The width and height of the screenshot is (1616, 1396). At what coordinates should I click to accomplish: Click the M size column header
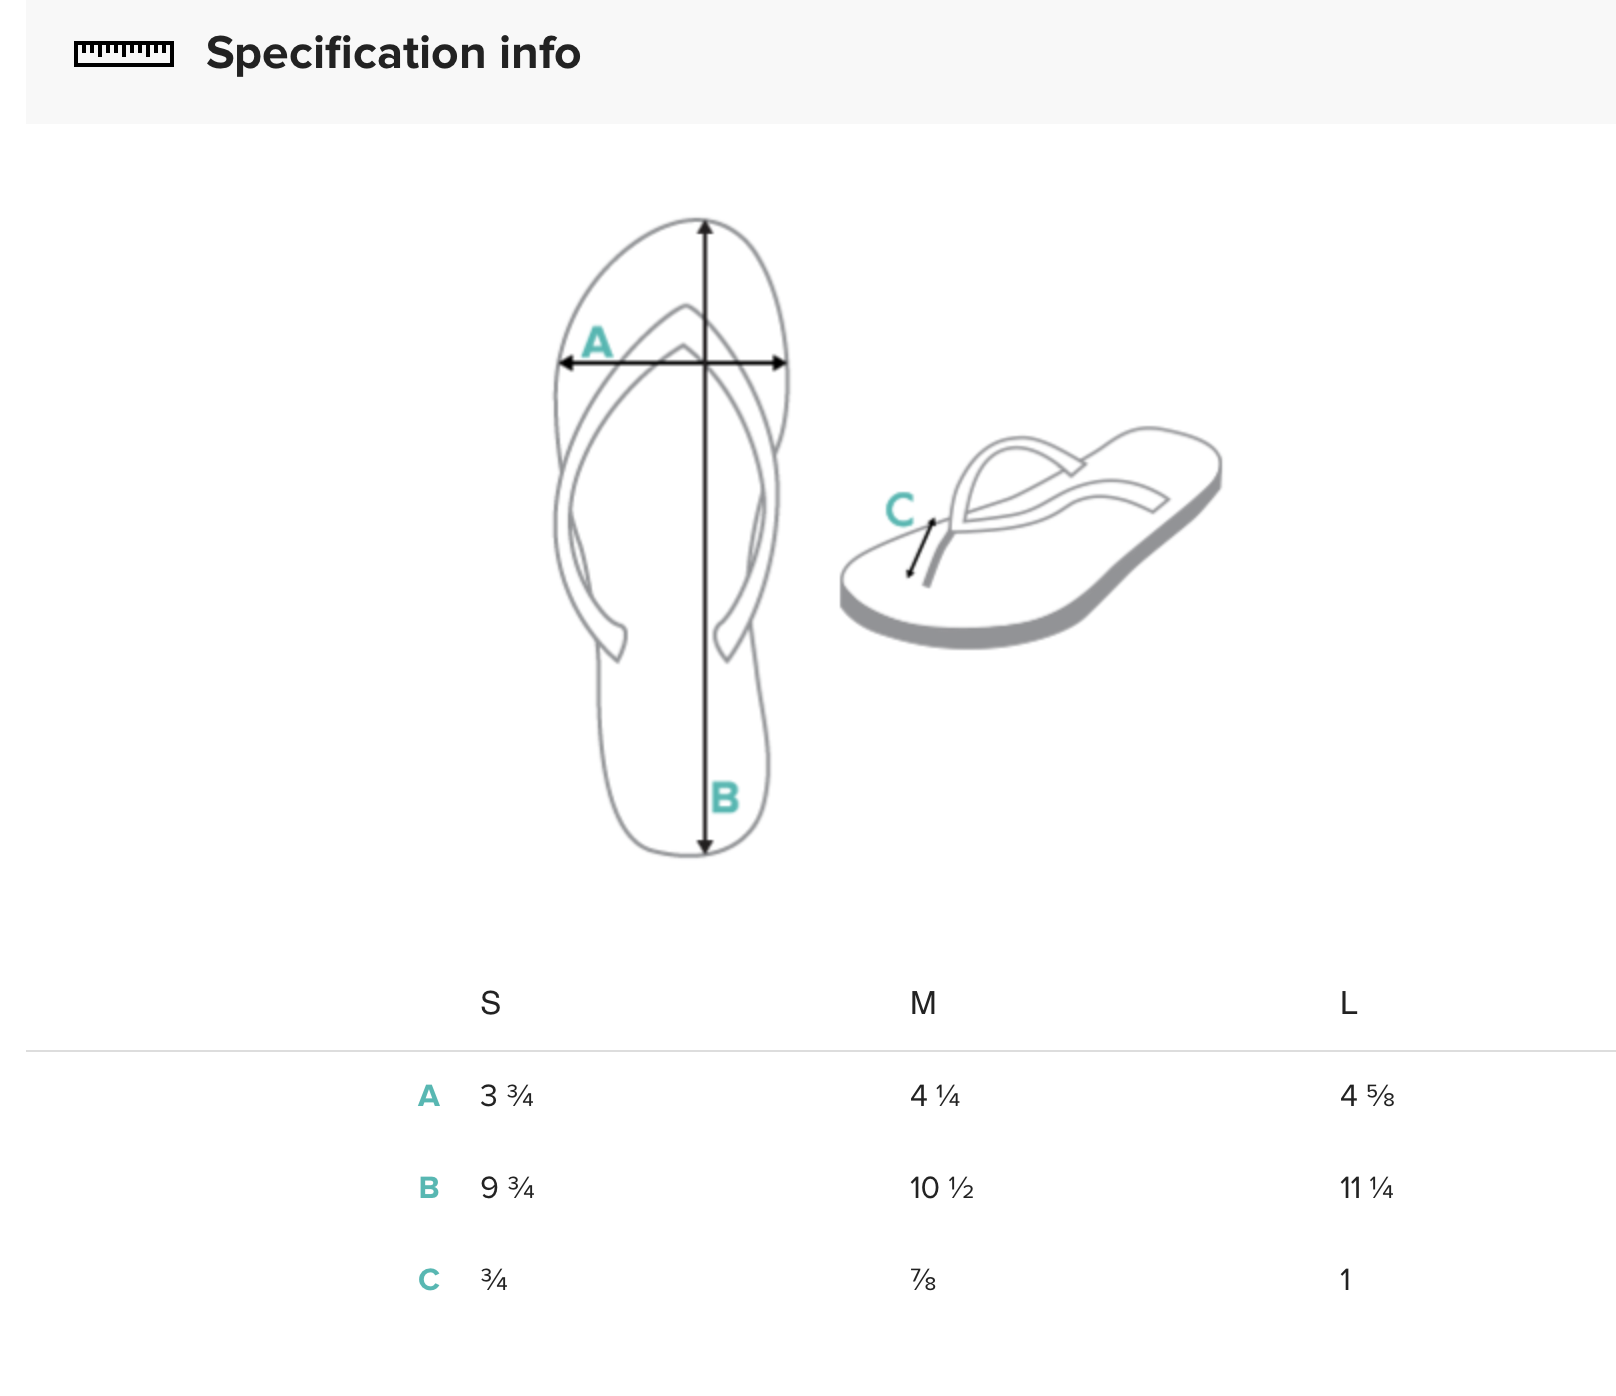(922, 1003)
